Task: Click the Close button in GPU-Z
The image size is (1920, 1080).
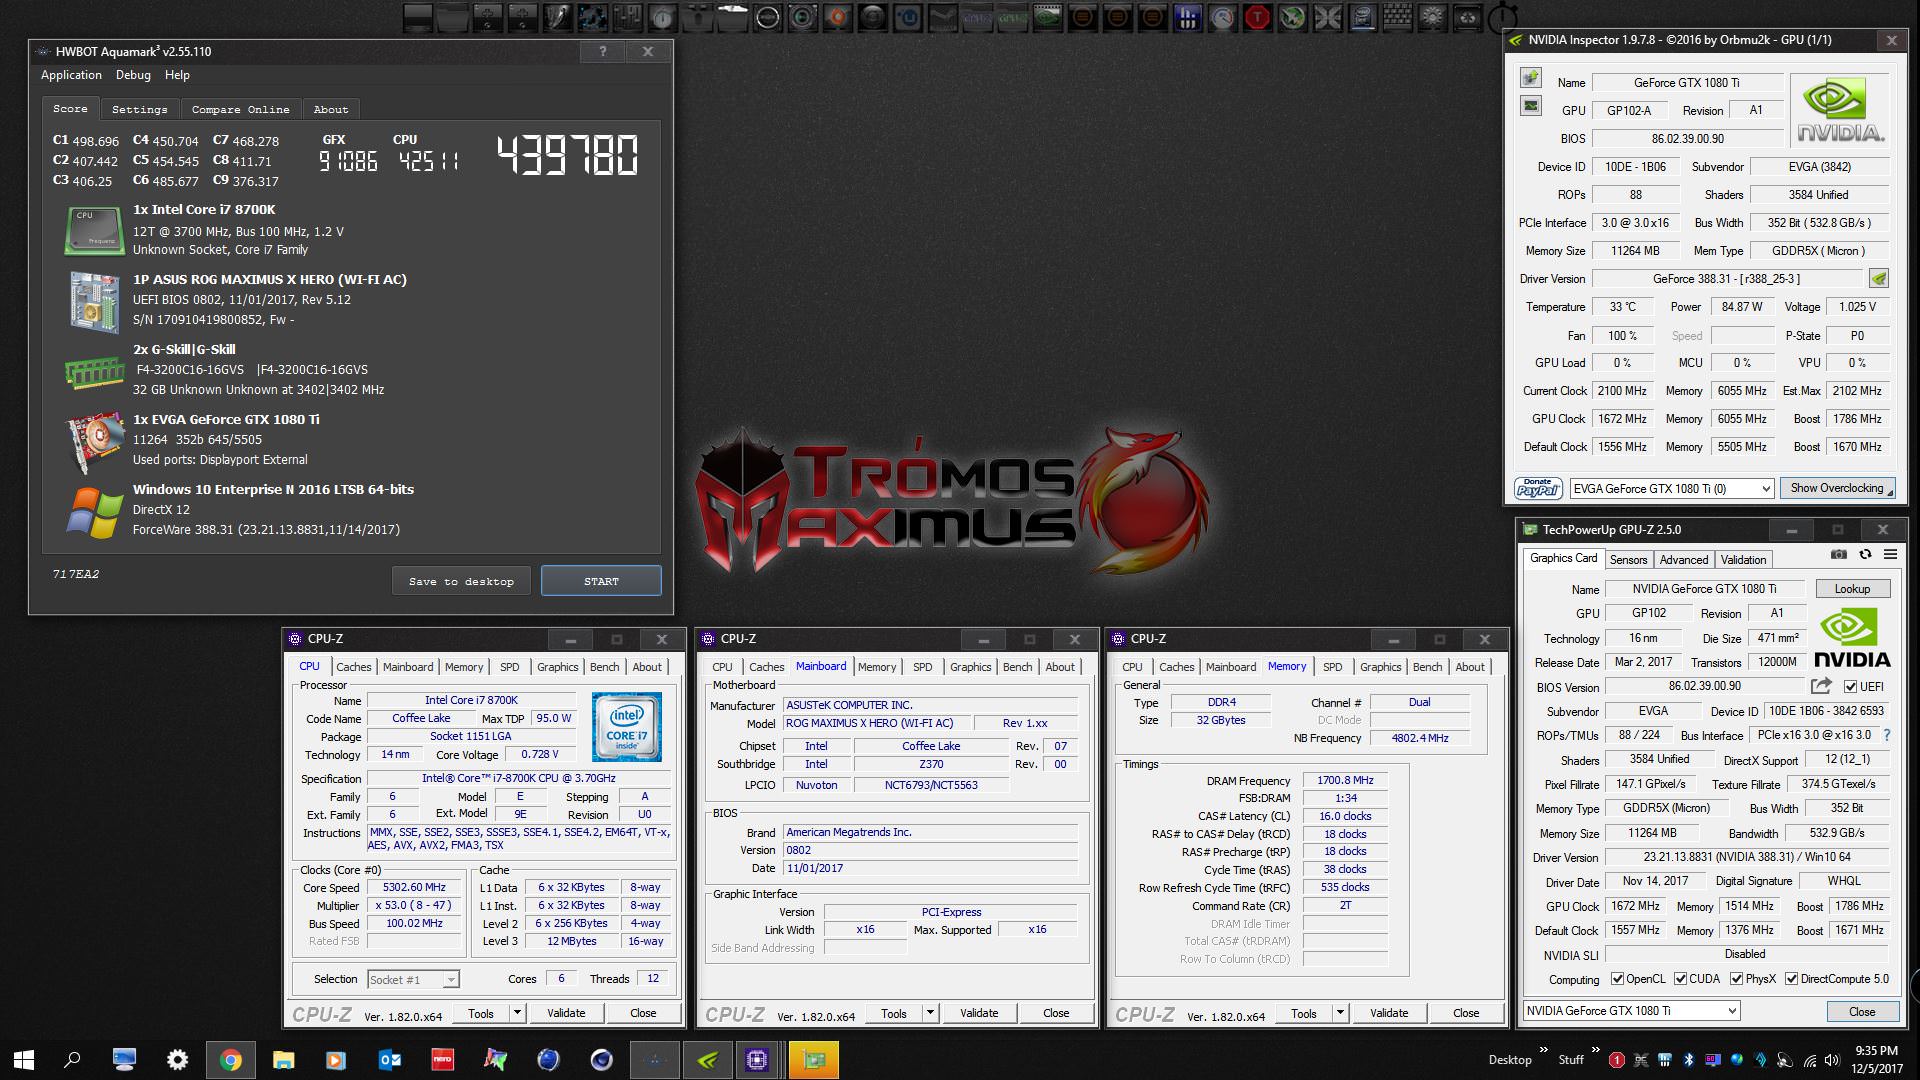Action: point(1862,1011)
